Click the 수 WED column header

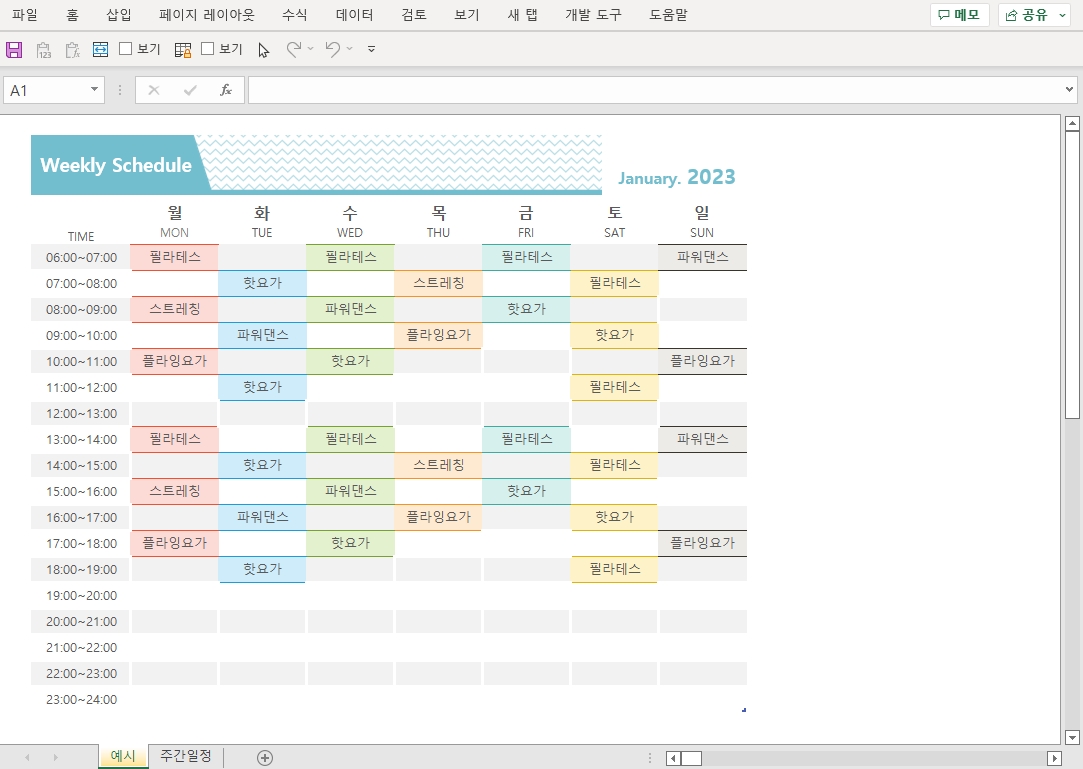point(350,221)
